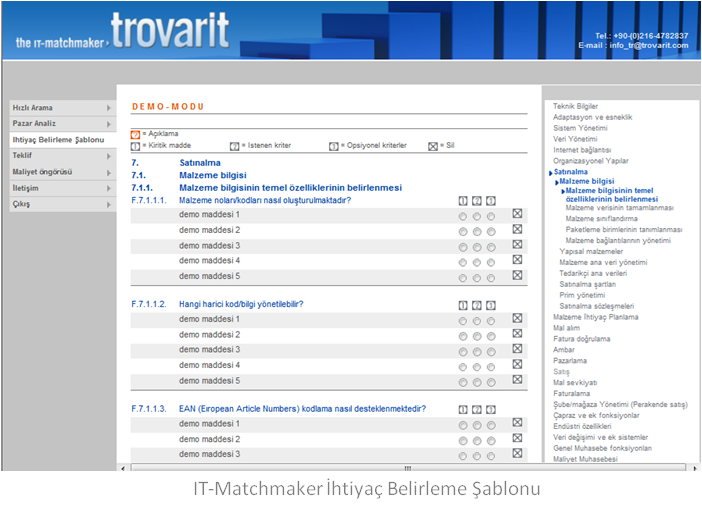Viewport: 702px width, 509px height.
Task: Delete demo maddesi 1 under F.7.1.1.1
Action: point(517,214)
